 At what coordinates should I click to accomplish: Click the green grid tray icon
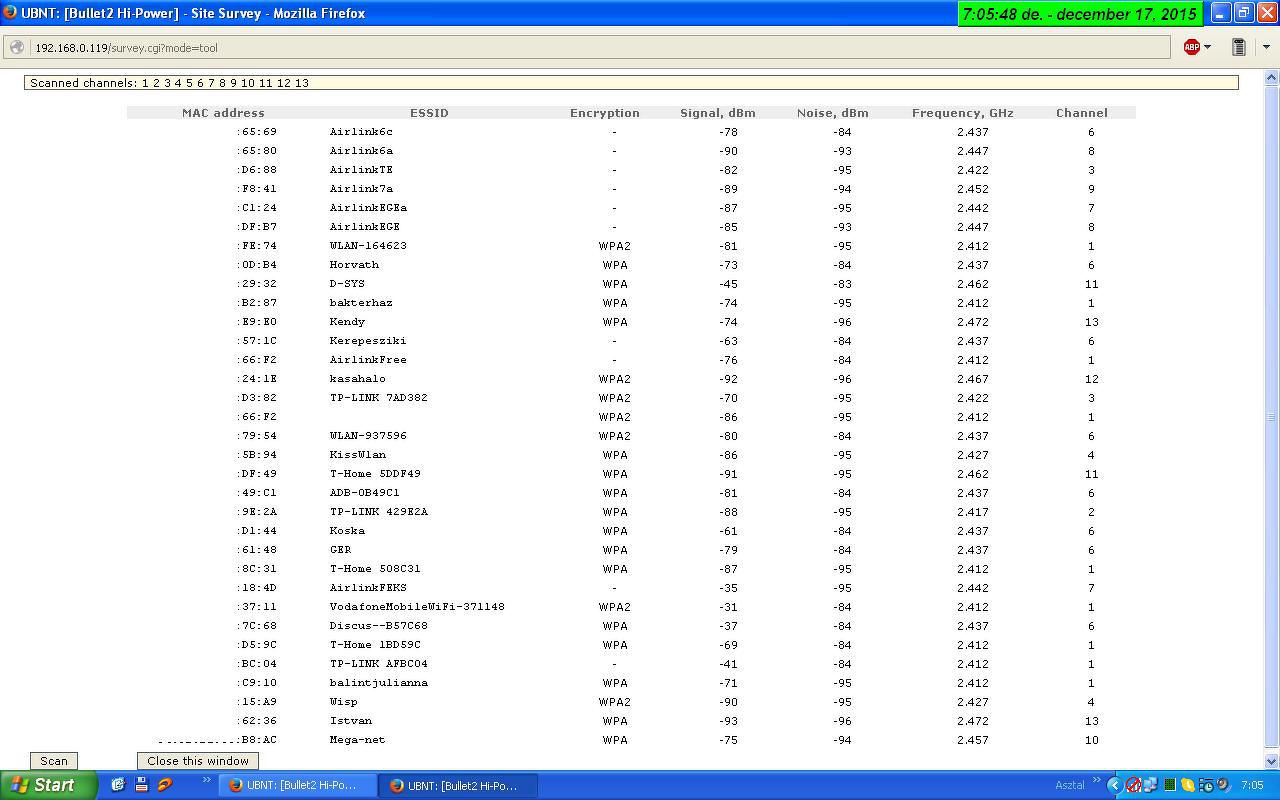point(1169,785)
